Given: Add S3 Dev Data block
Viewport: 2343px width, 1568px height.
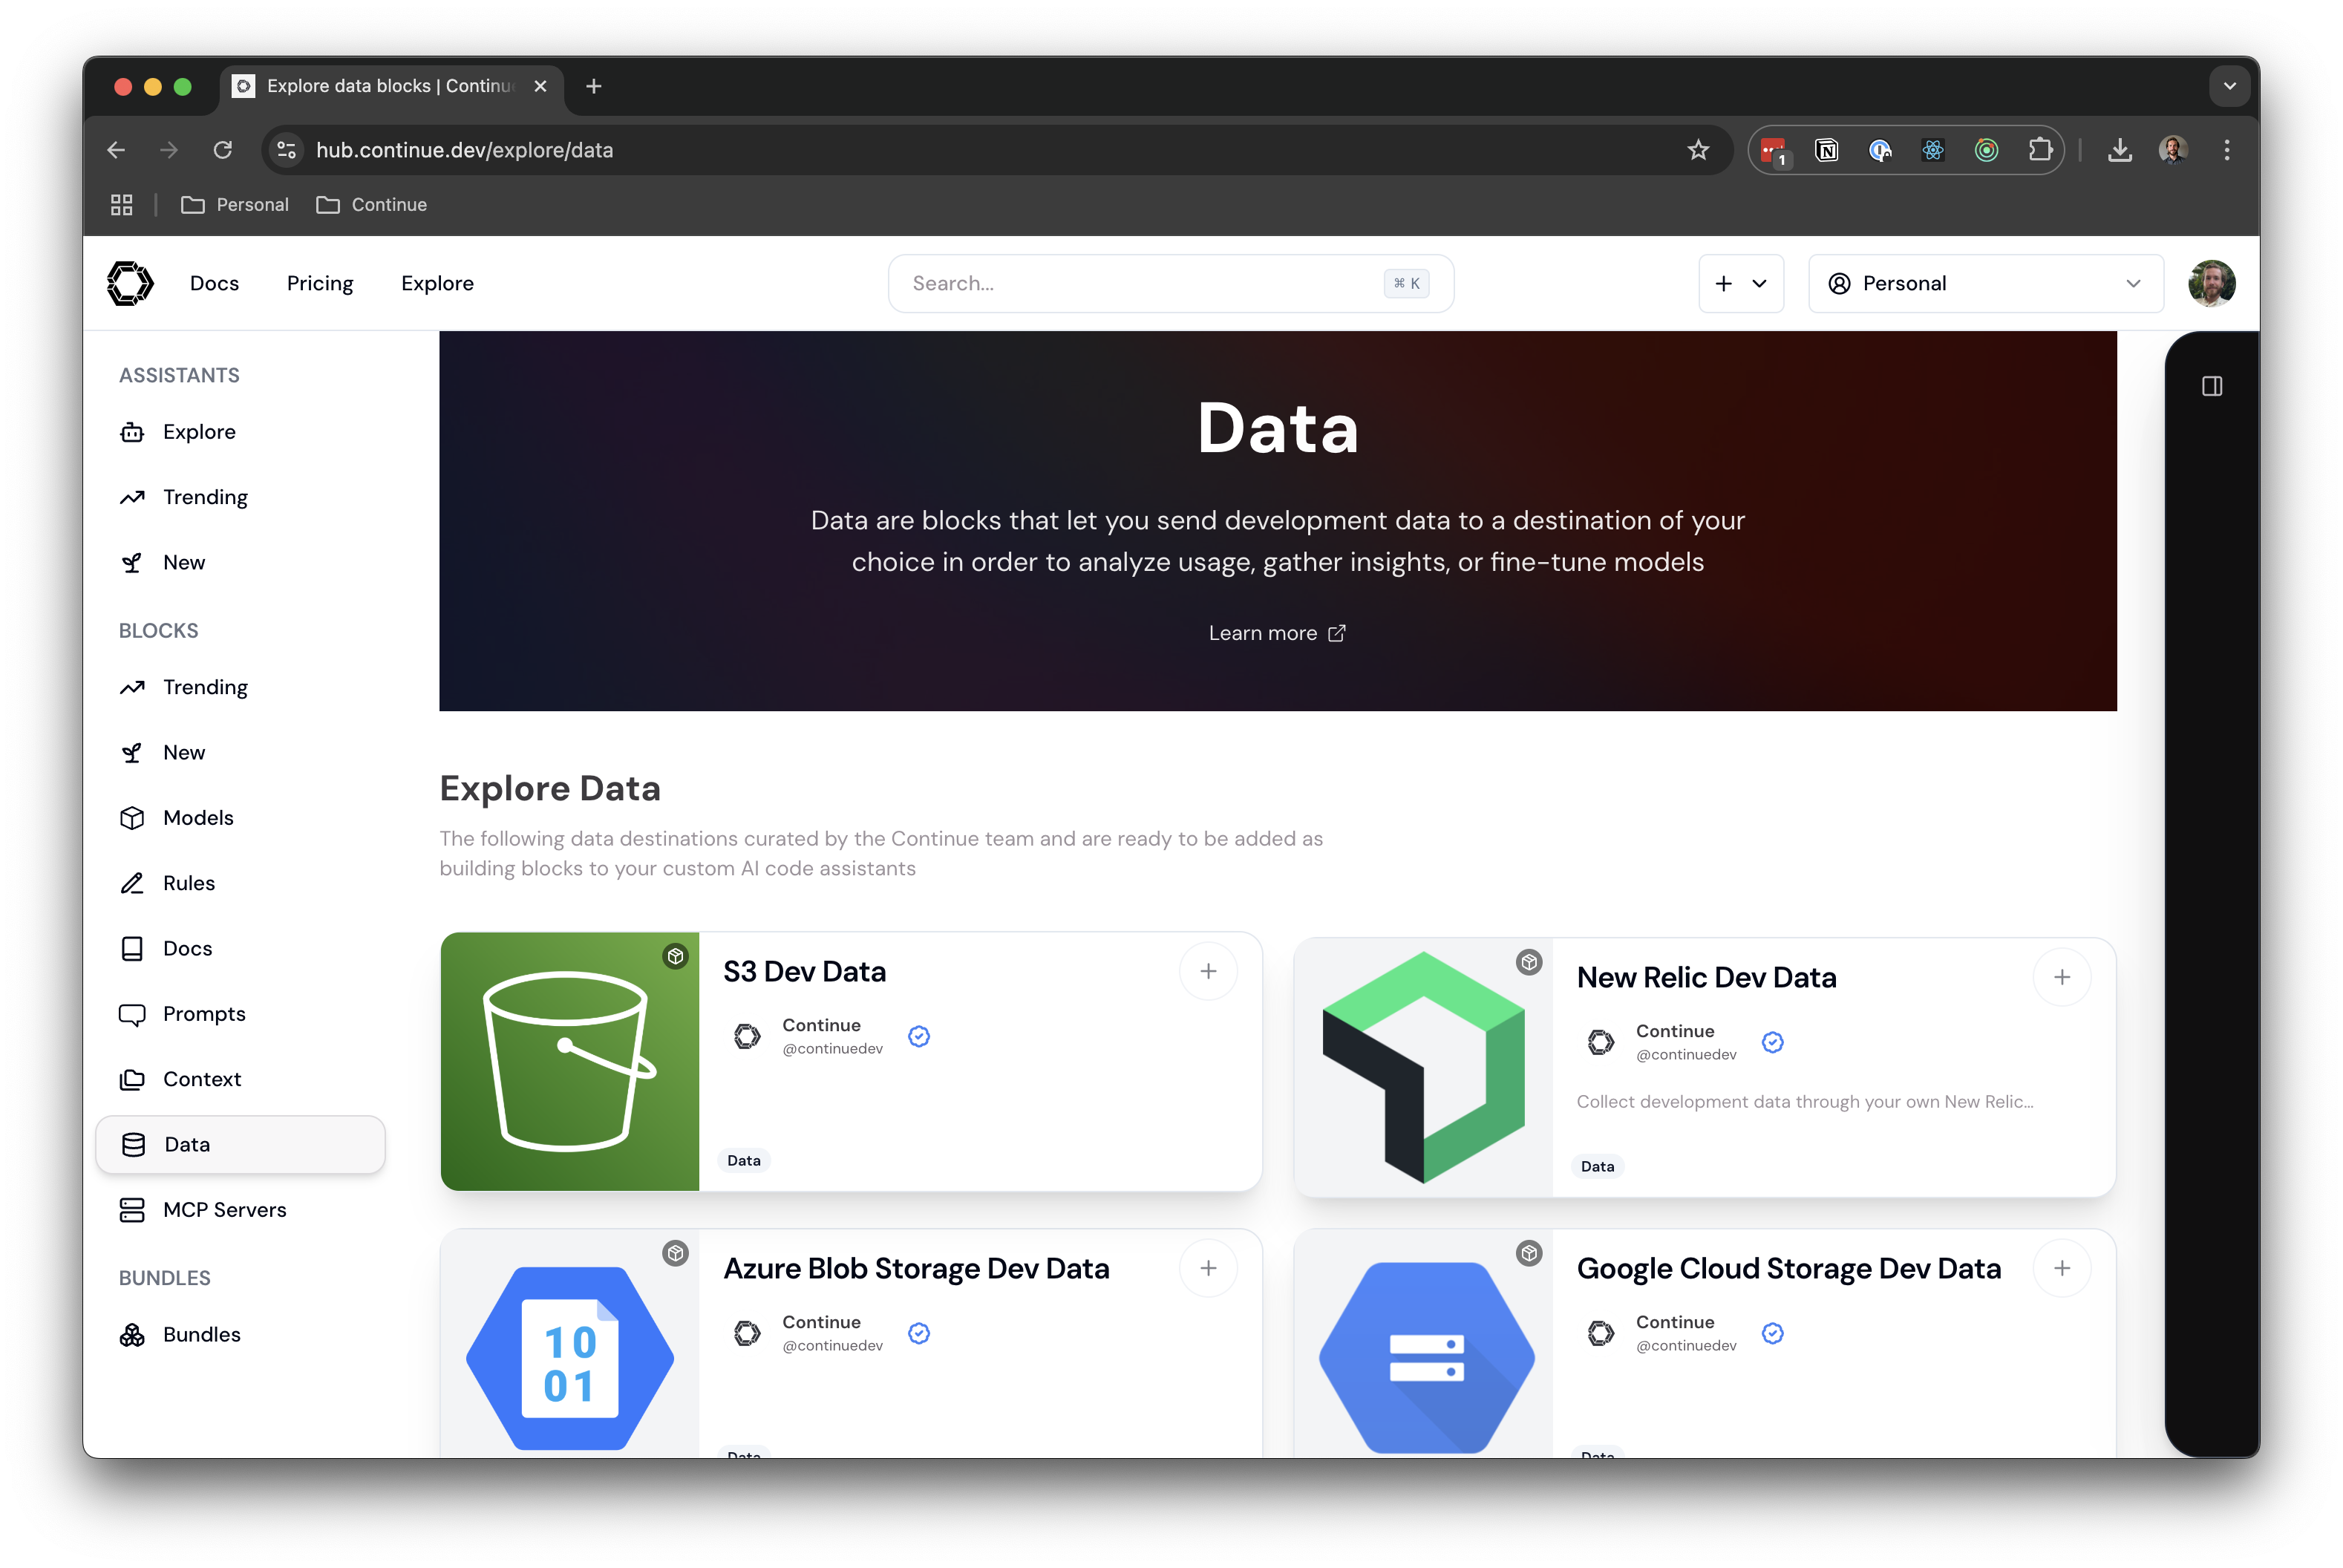Looking at the screenshot, I should [x=1208, y=971].
